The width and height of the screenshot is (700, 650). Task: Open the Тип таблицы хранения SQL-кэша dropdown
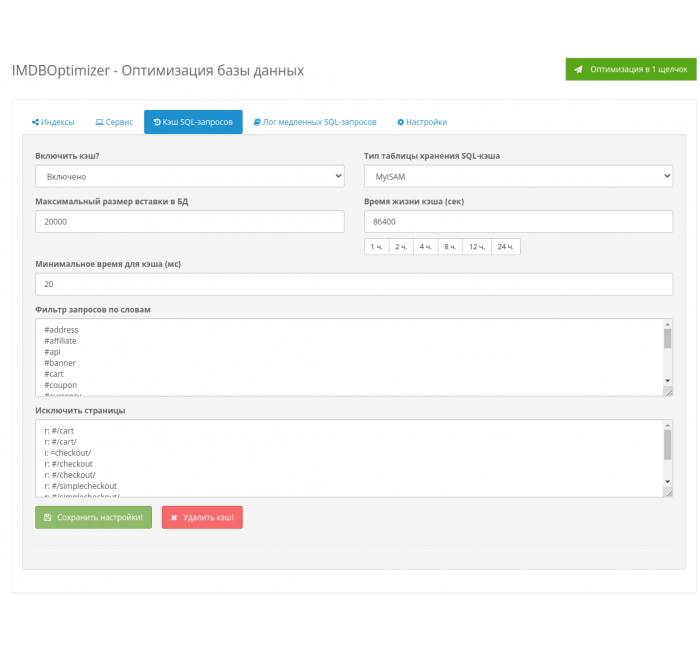[518, 176]
